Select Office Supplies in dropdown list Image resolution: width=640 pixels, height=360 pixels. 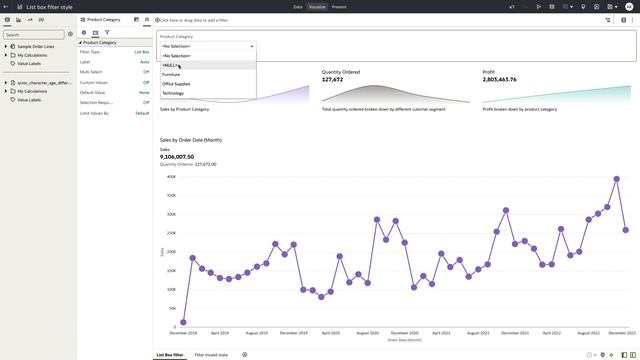coord(208,84)
